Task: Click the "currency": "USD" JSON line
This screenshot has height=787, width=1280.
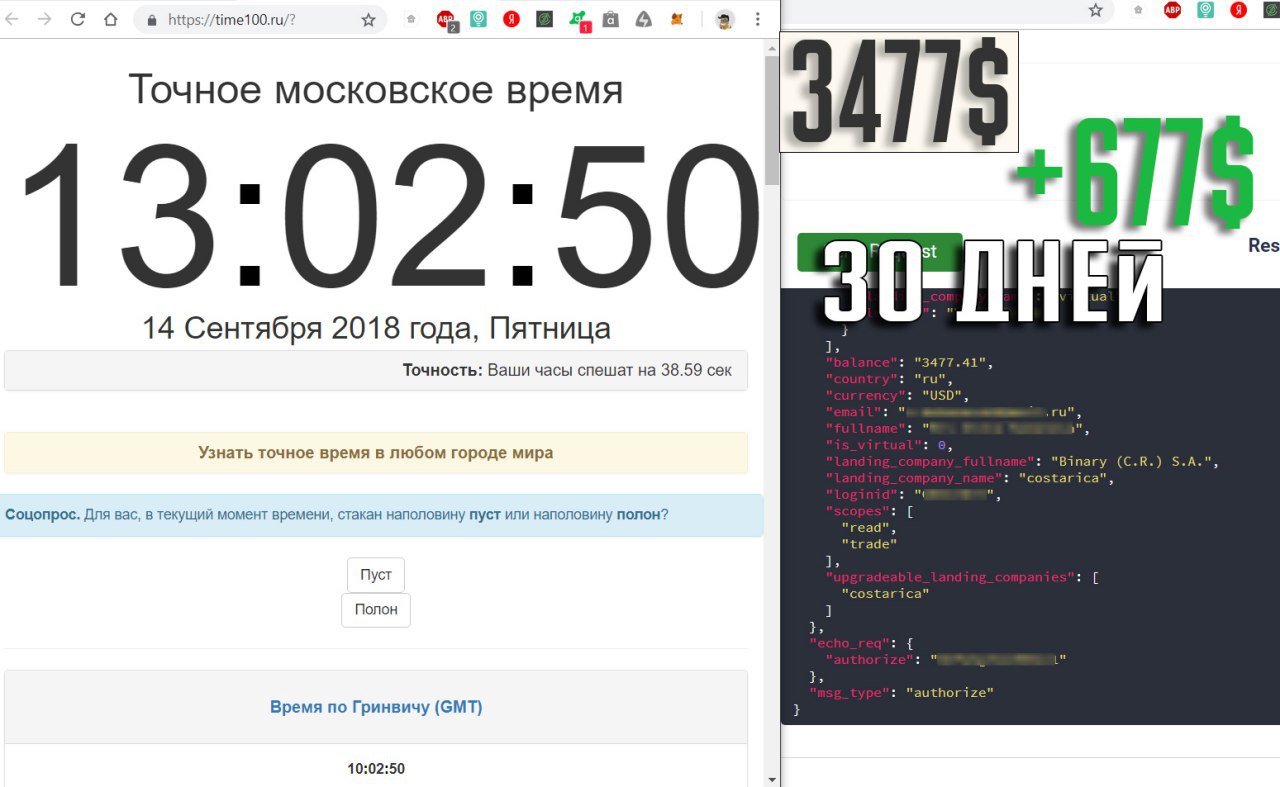Action: [896, 395]
